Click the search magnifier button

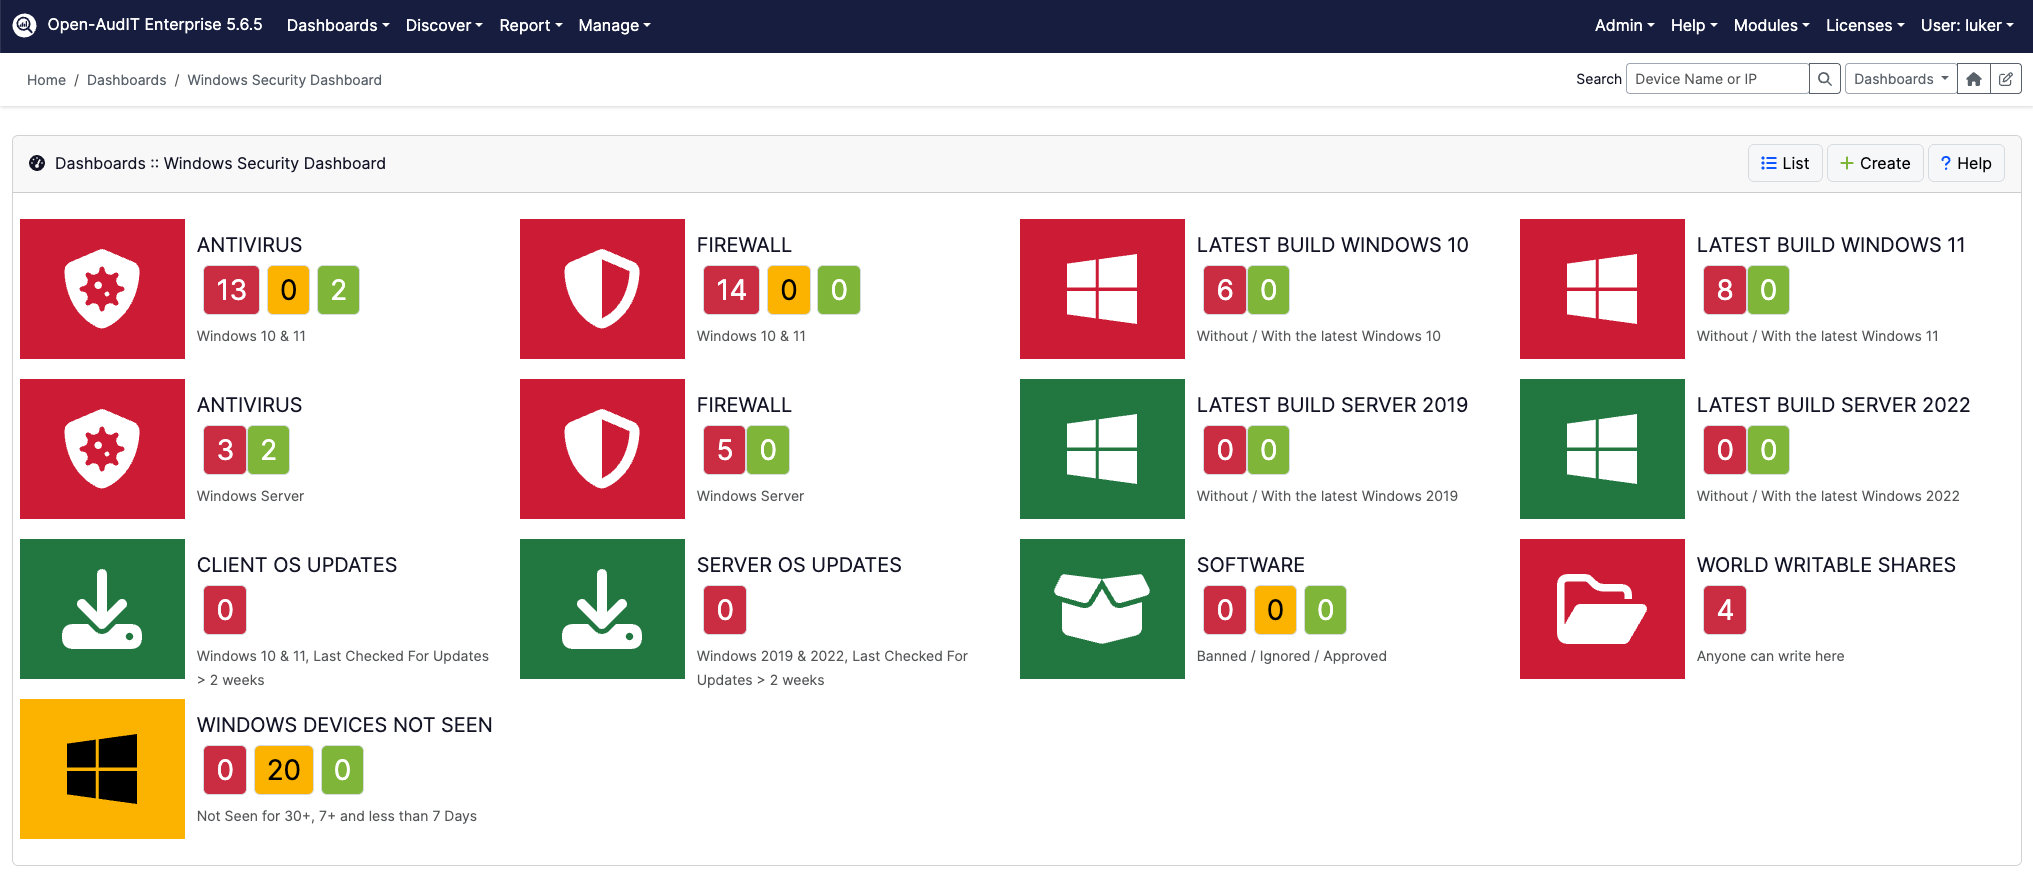coord(1824,79)
